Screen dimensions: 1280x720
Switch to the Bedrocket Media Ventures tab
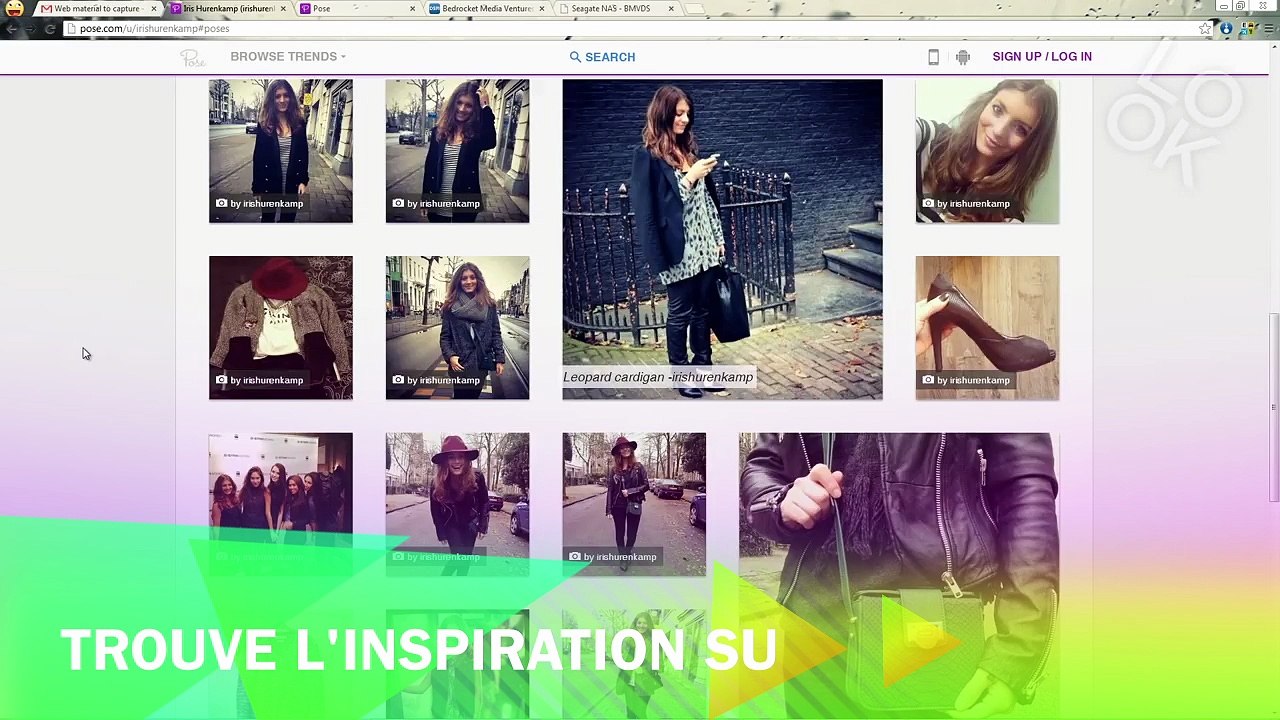[x=487, y=9]
